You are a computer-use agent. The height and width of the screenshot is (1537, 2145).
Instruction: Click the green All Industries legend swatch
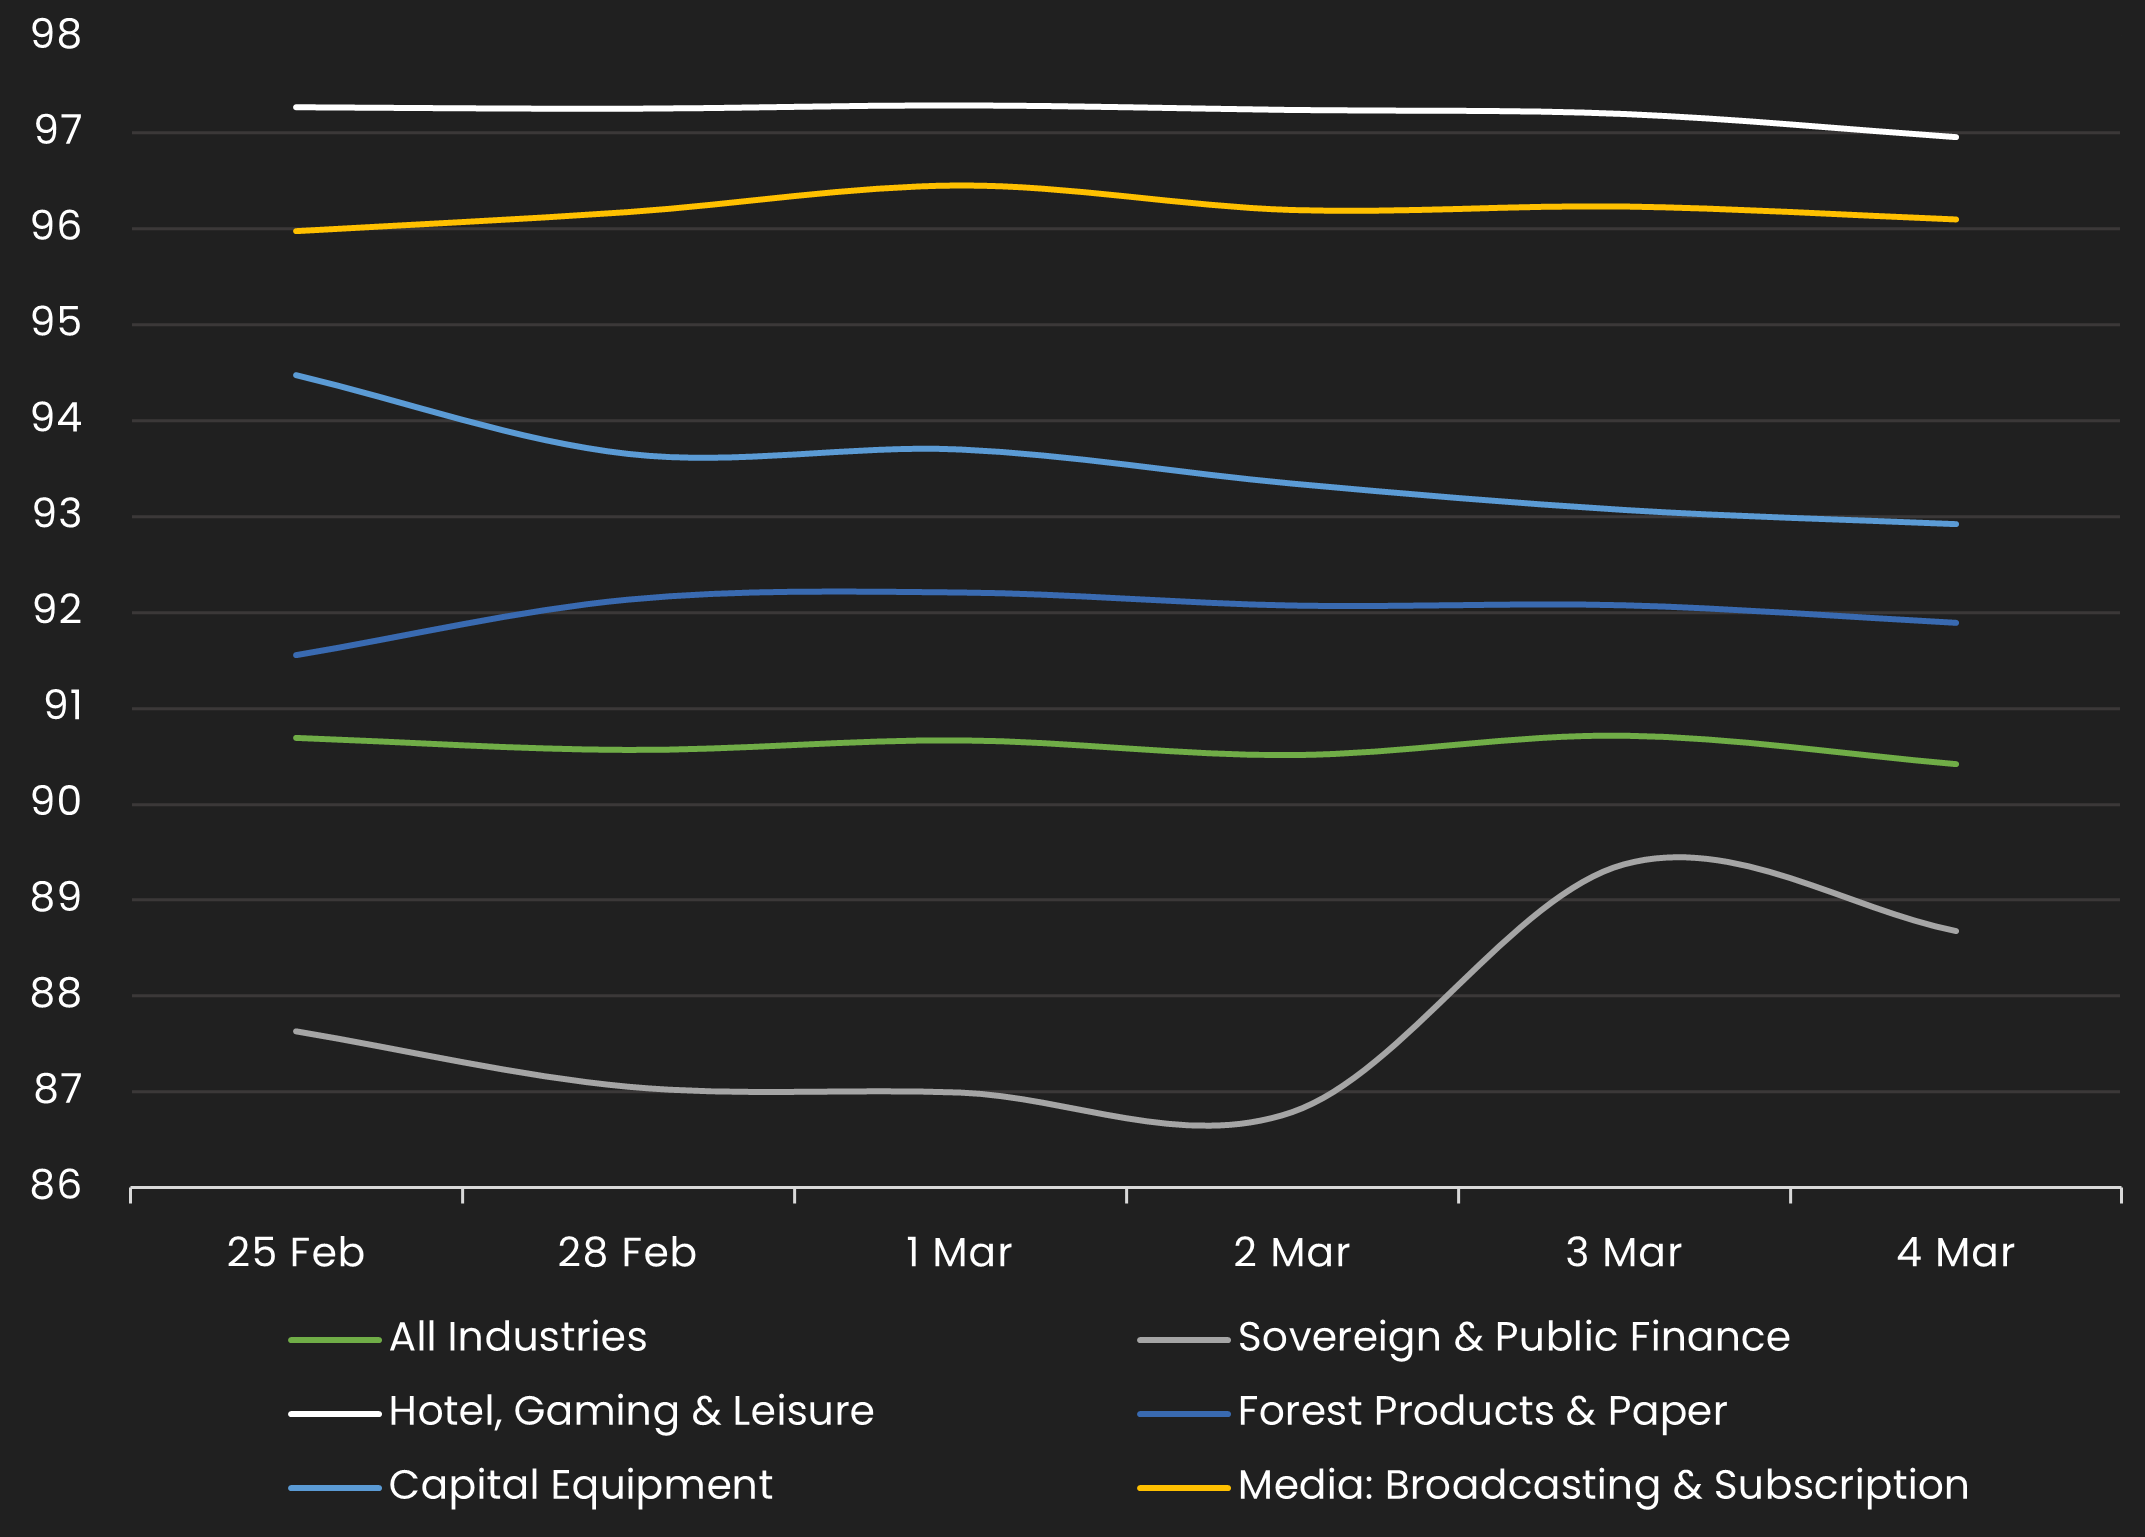(335, 1340)
